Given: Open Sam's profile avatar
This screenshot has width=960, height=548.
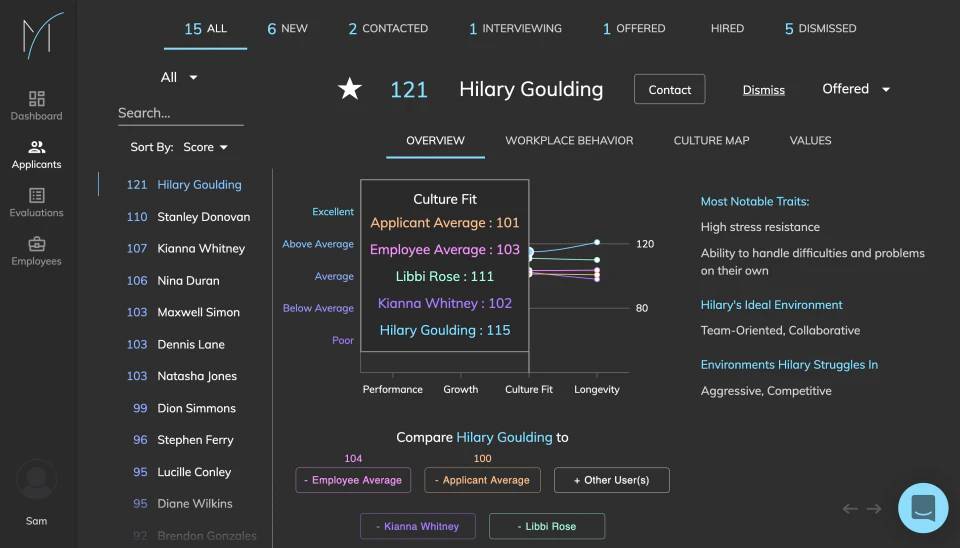Looking at the screenshot, I should pos(37,479).
